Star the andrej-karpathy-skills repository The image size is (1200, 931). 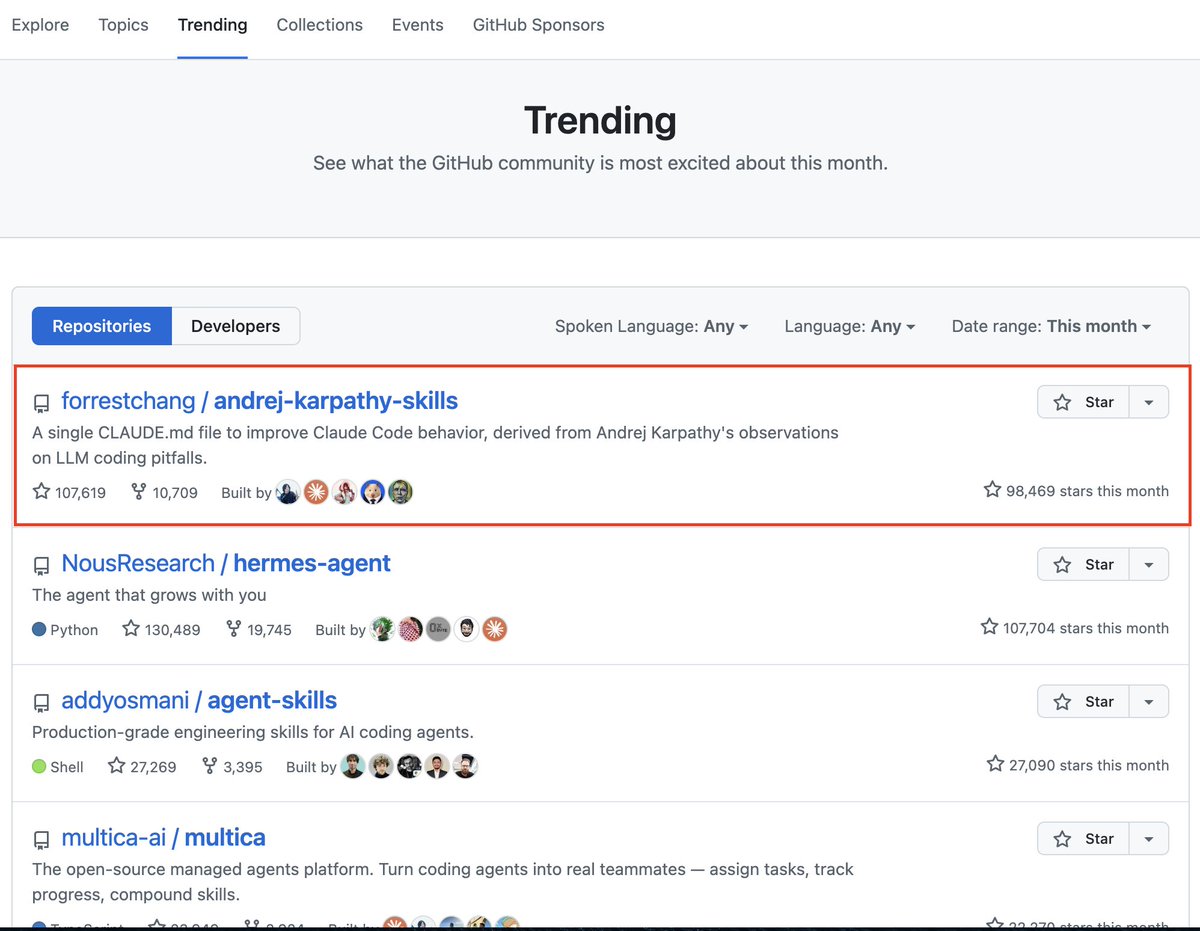pyautogui.click(x=1083, y=402)
